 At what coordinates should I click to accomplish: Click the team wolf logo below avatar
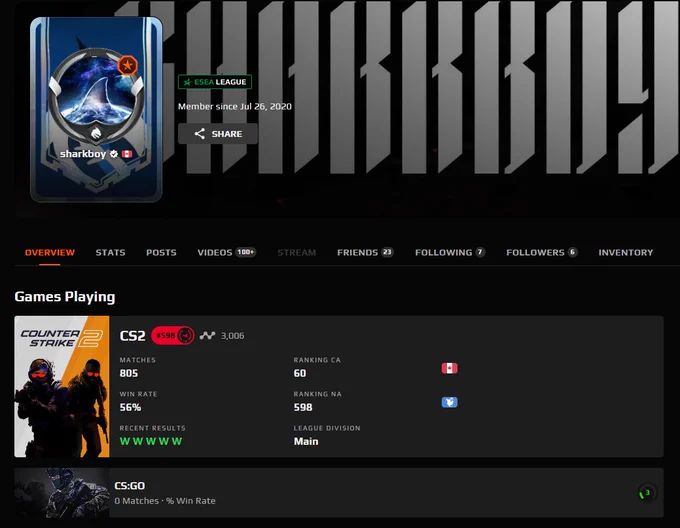click(96, 133)
